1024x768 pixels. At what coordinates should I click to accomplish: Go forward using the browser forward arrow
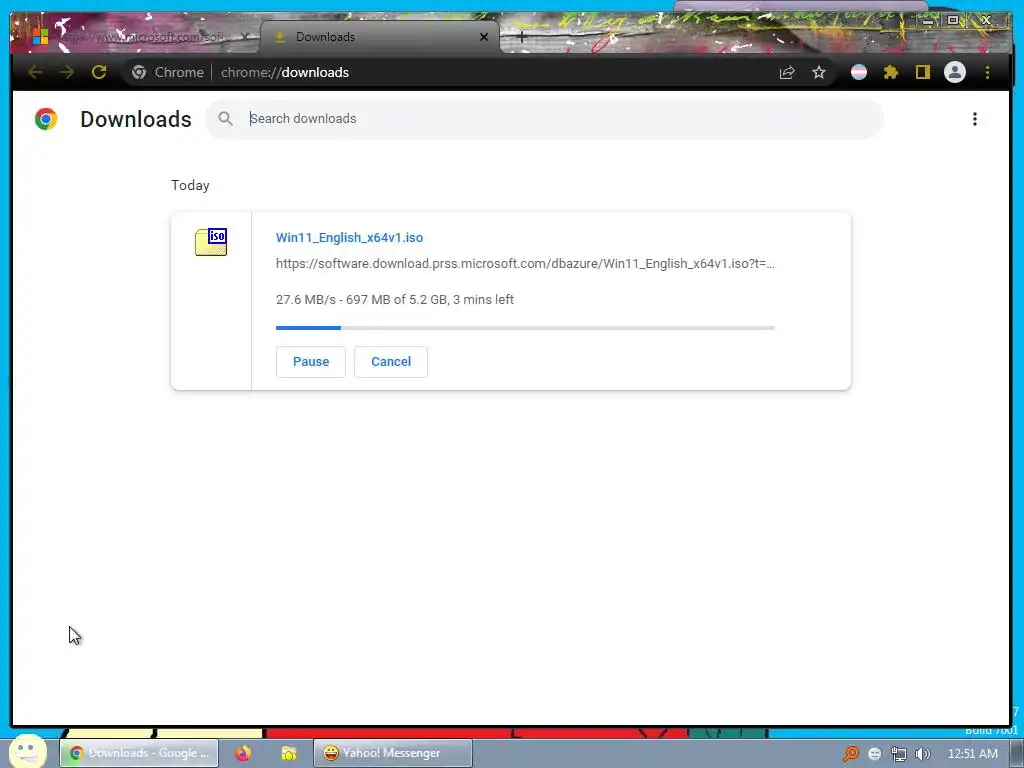(67, 72)
